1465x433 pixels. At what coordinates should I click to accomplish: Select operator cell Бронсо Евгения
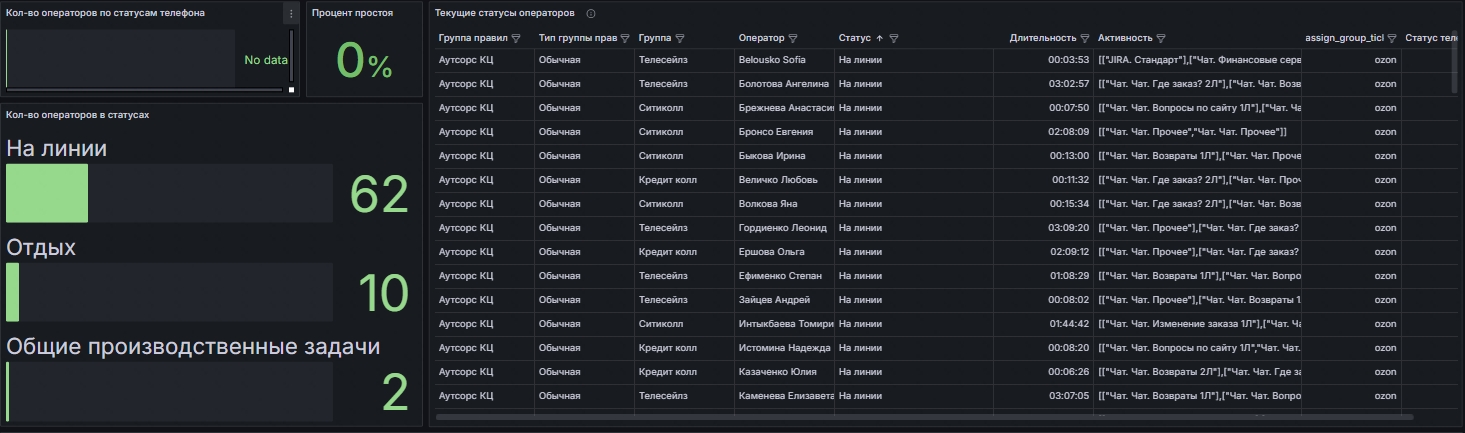coord(784,132)
